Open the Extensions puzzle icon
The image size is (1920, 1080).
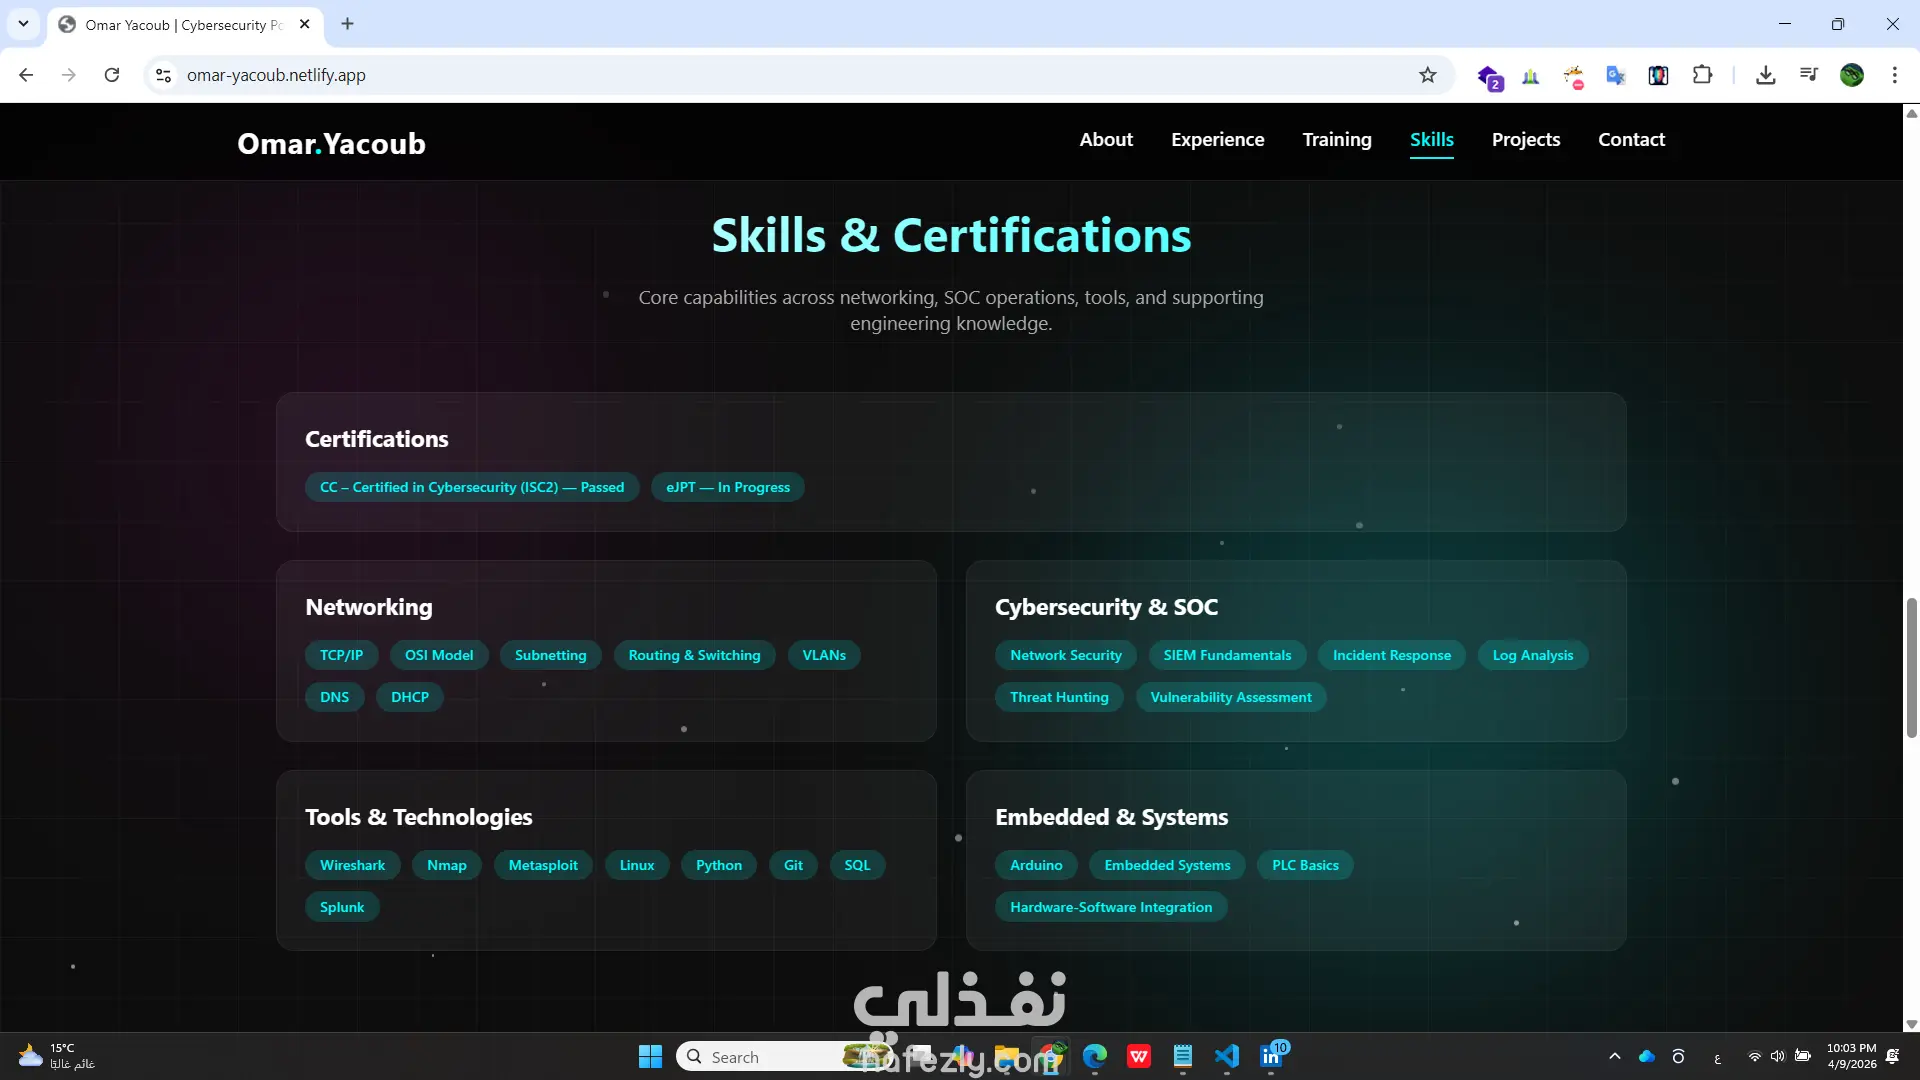tap(1702, 75)
